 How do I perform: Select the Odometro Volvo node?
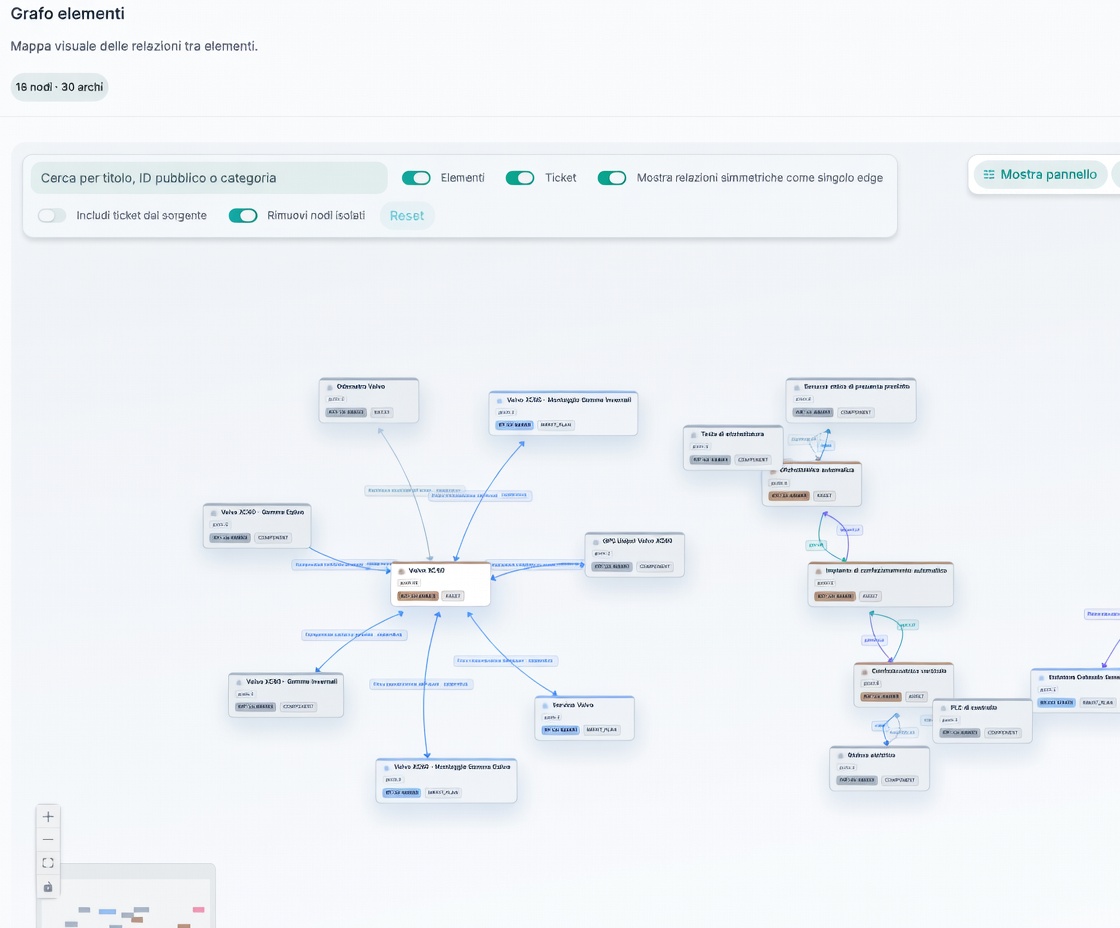(x=369, y=400)
